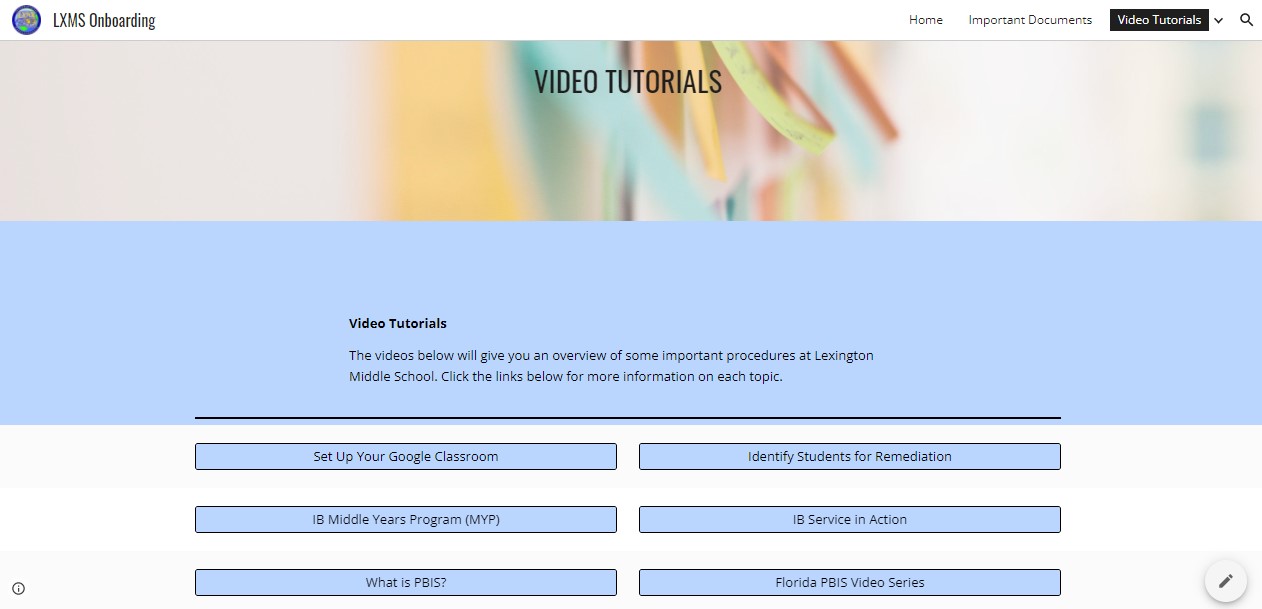Image resolution: width=1262 pixels, height=609 pixels.
Task: Expand the Video Tutorials submenu chevron
Action: (x=1218, y=21)
